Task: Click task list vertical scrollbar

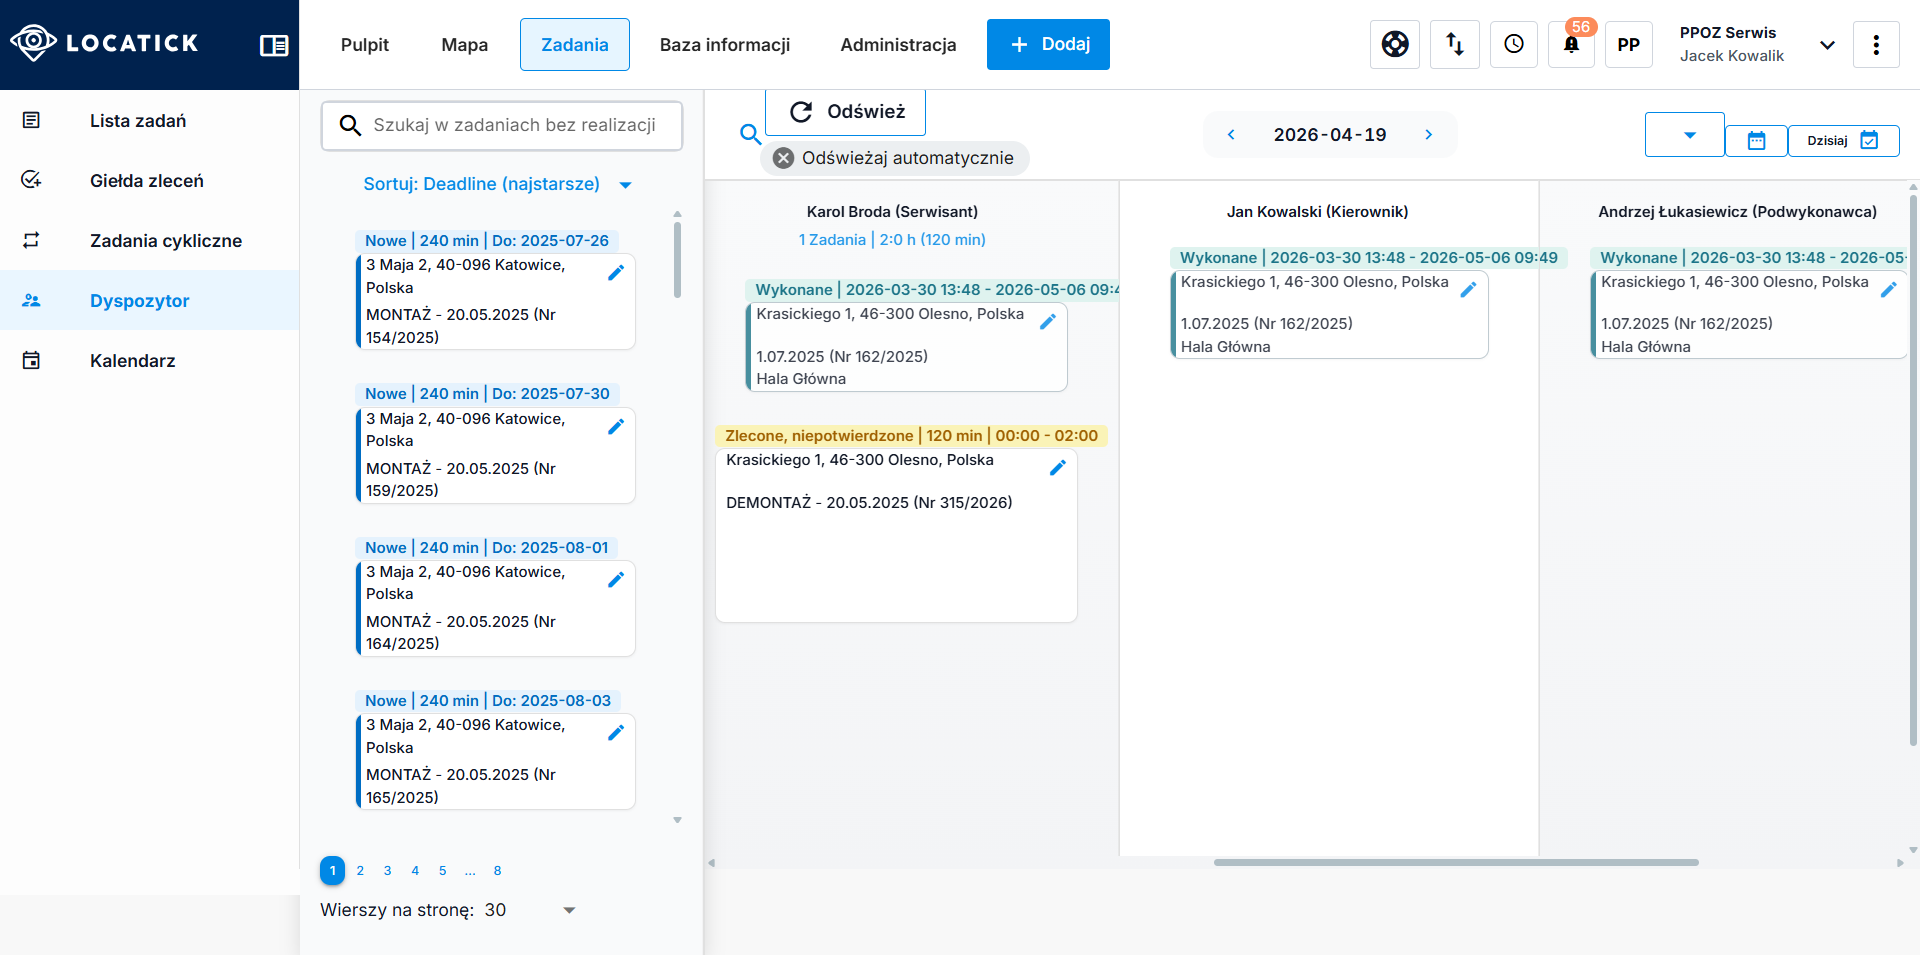Action: (677, 260)
